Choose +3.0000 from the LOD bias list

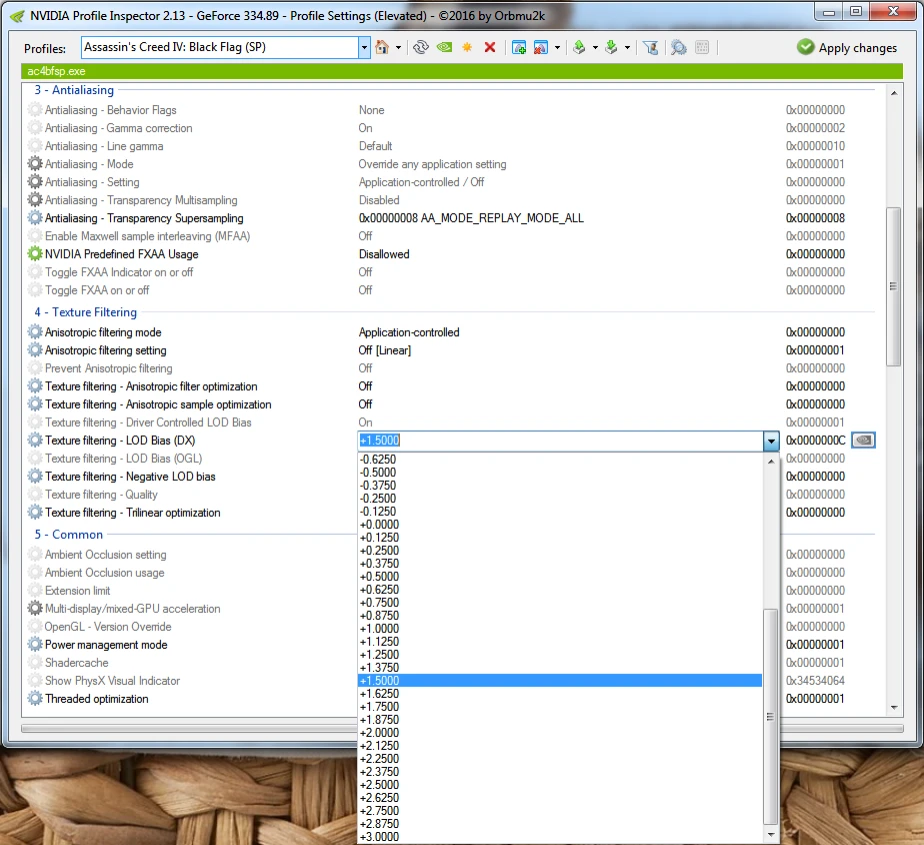pos(379,836)
